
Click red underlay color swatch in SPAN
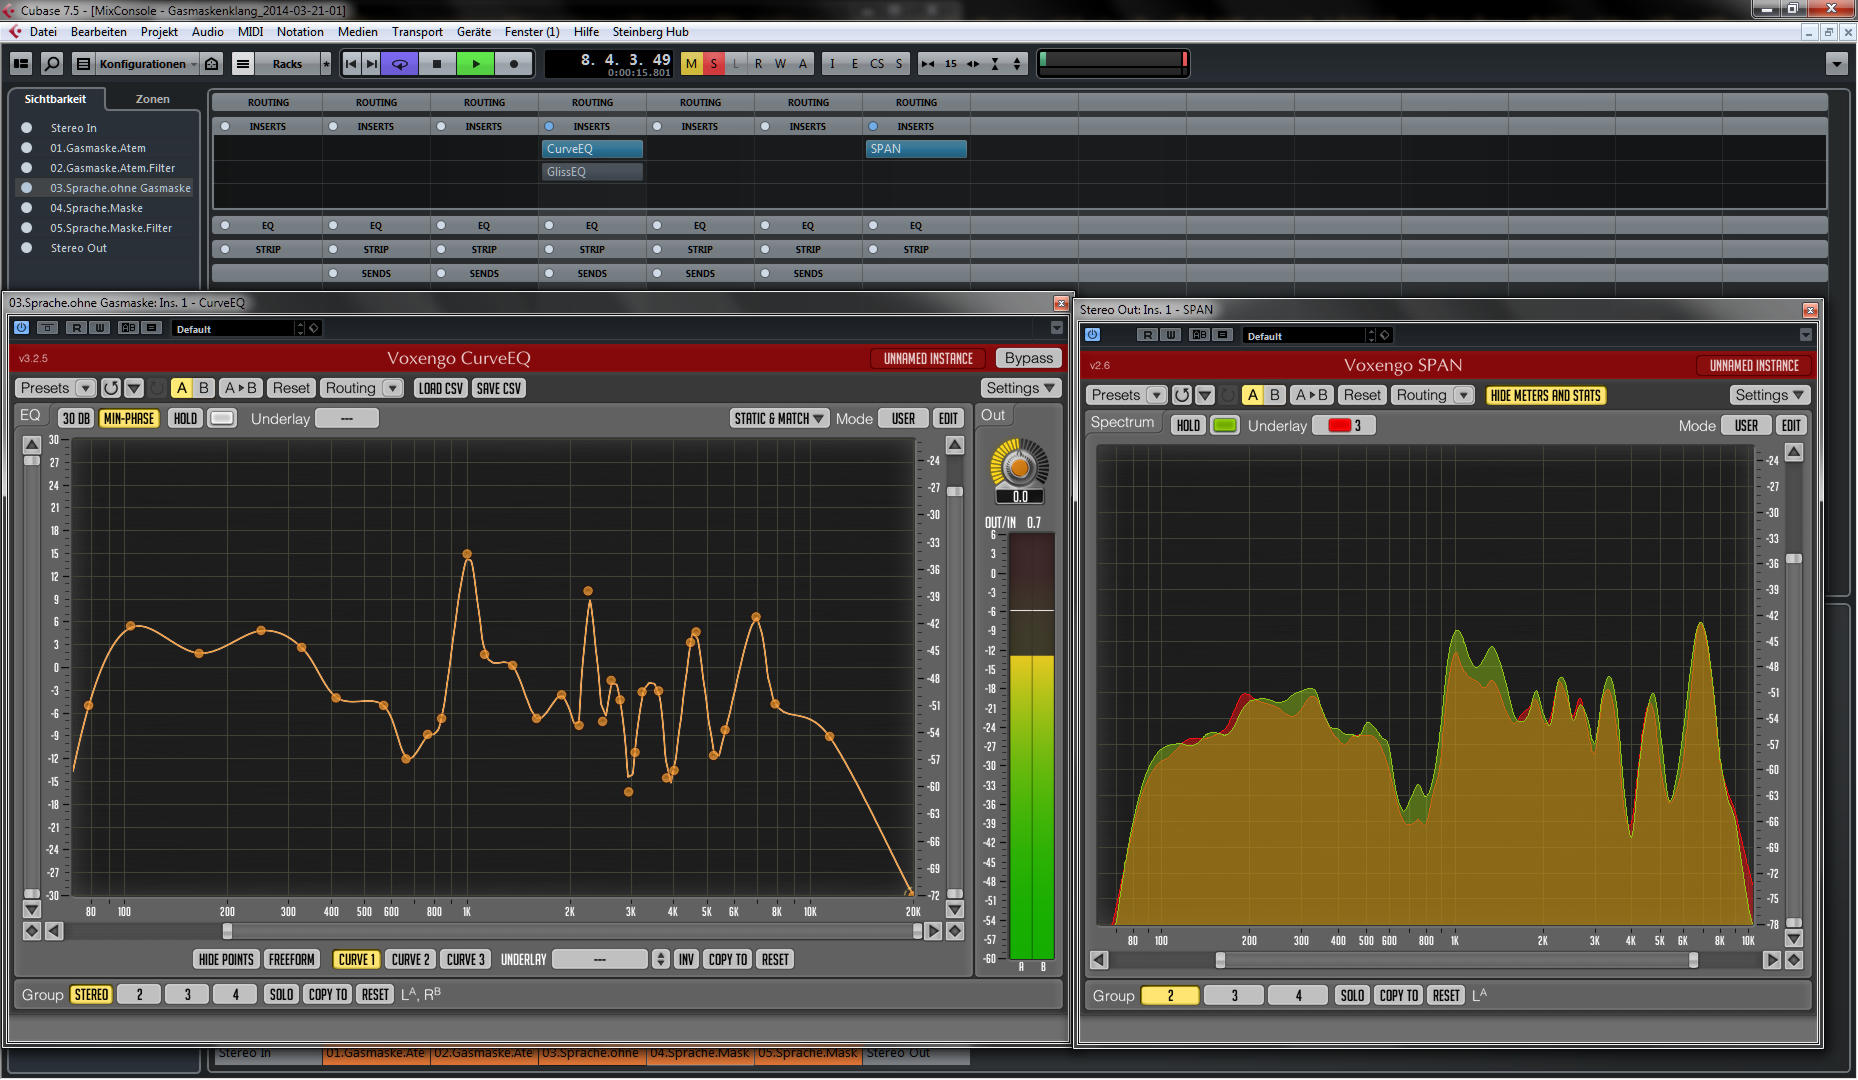click(1339, 425)
